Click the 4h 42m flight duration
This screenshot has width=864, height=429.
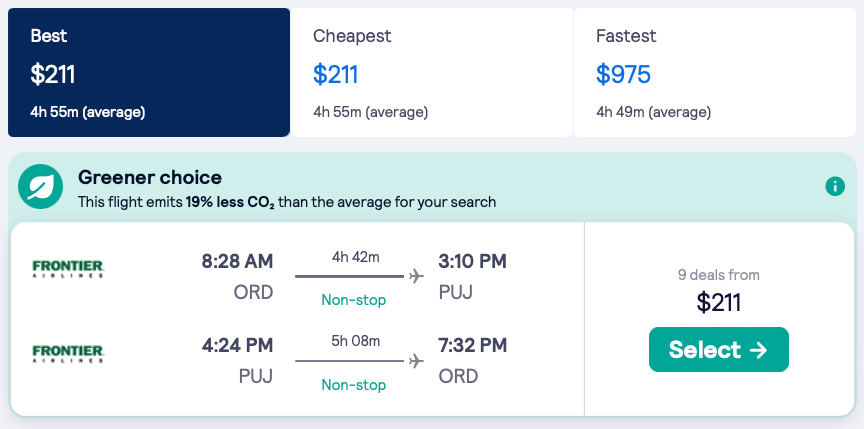(355, 257)
